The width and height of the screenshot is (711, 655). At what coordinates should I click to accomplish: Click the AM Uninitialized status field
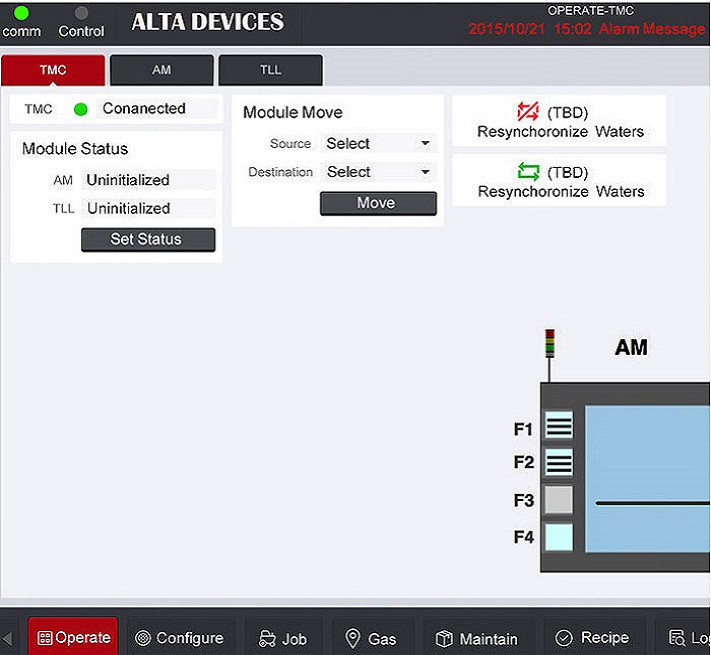(149, 180)
